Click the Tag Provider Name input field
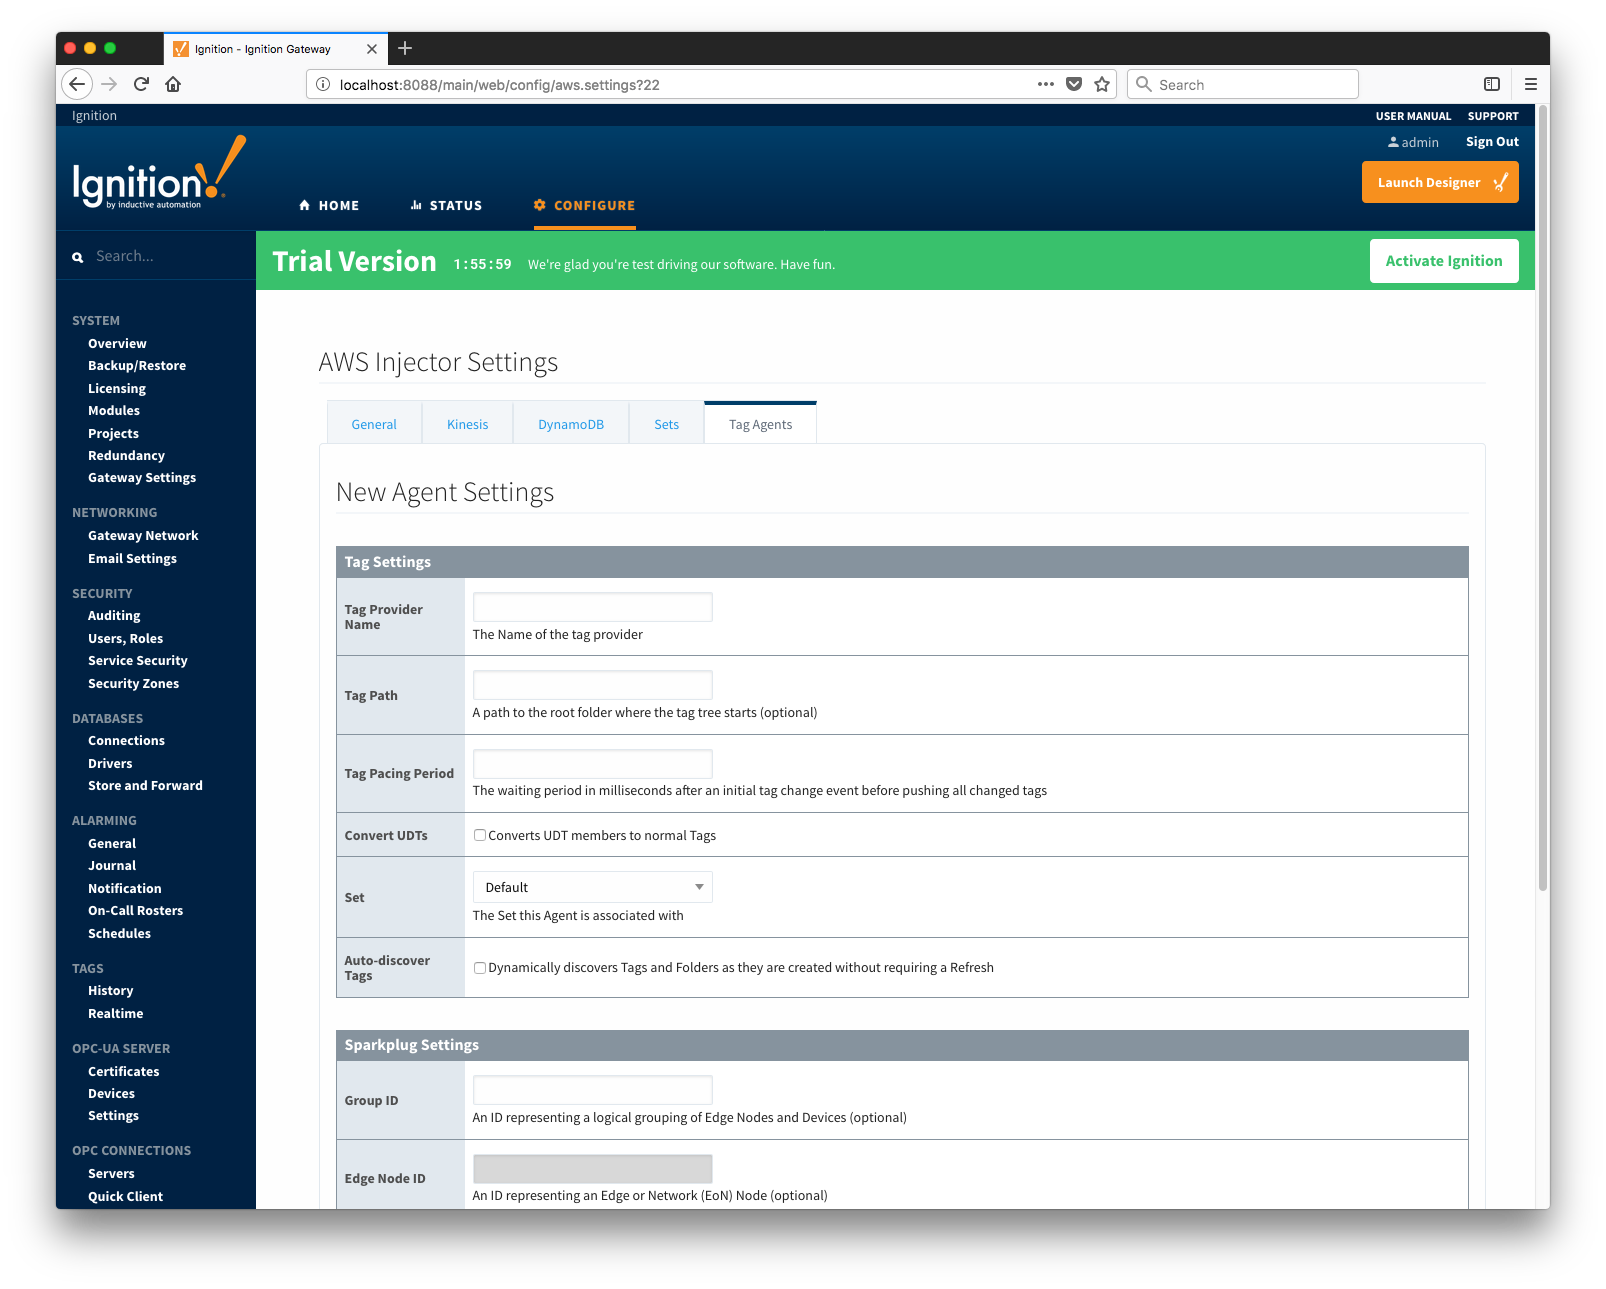This screenshot has height=1289, width=1606. click(x=592, y=607)
